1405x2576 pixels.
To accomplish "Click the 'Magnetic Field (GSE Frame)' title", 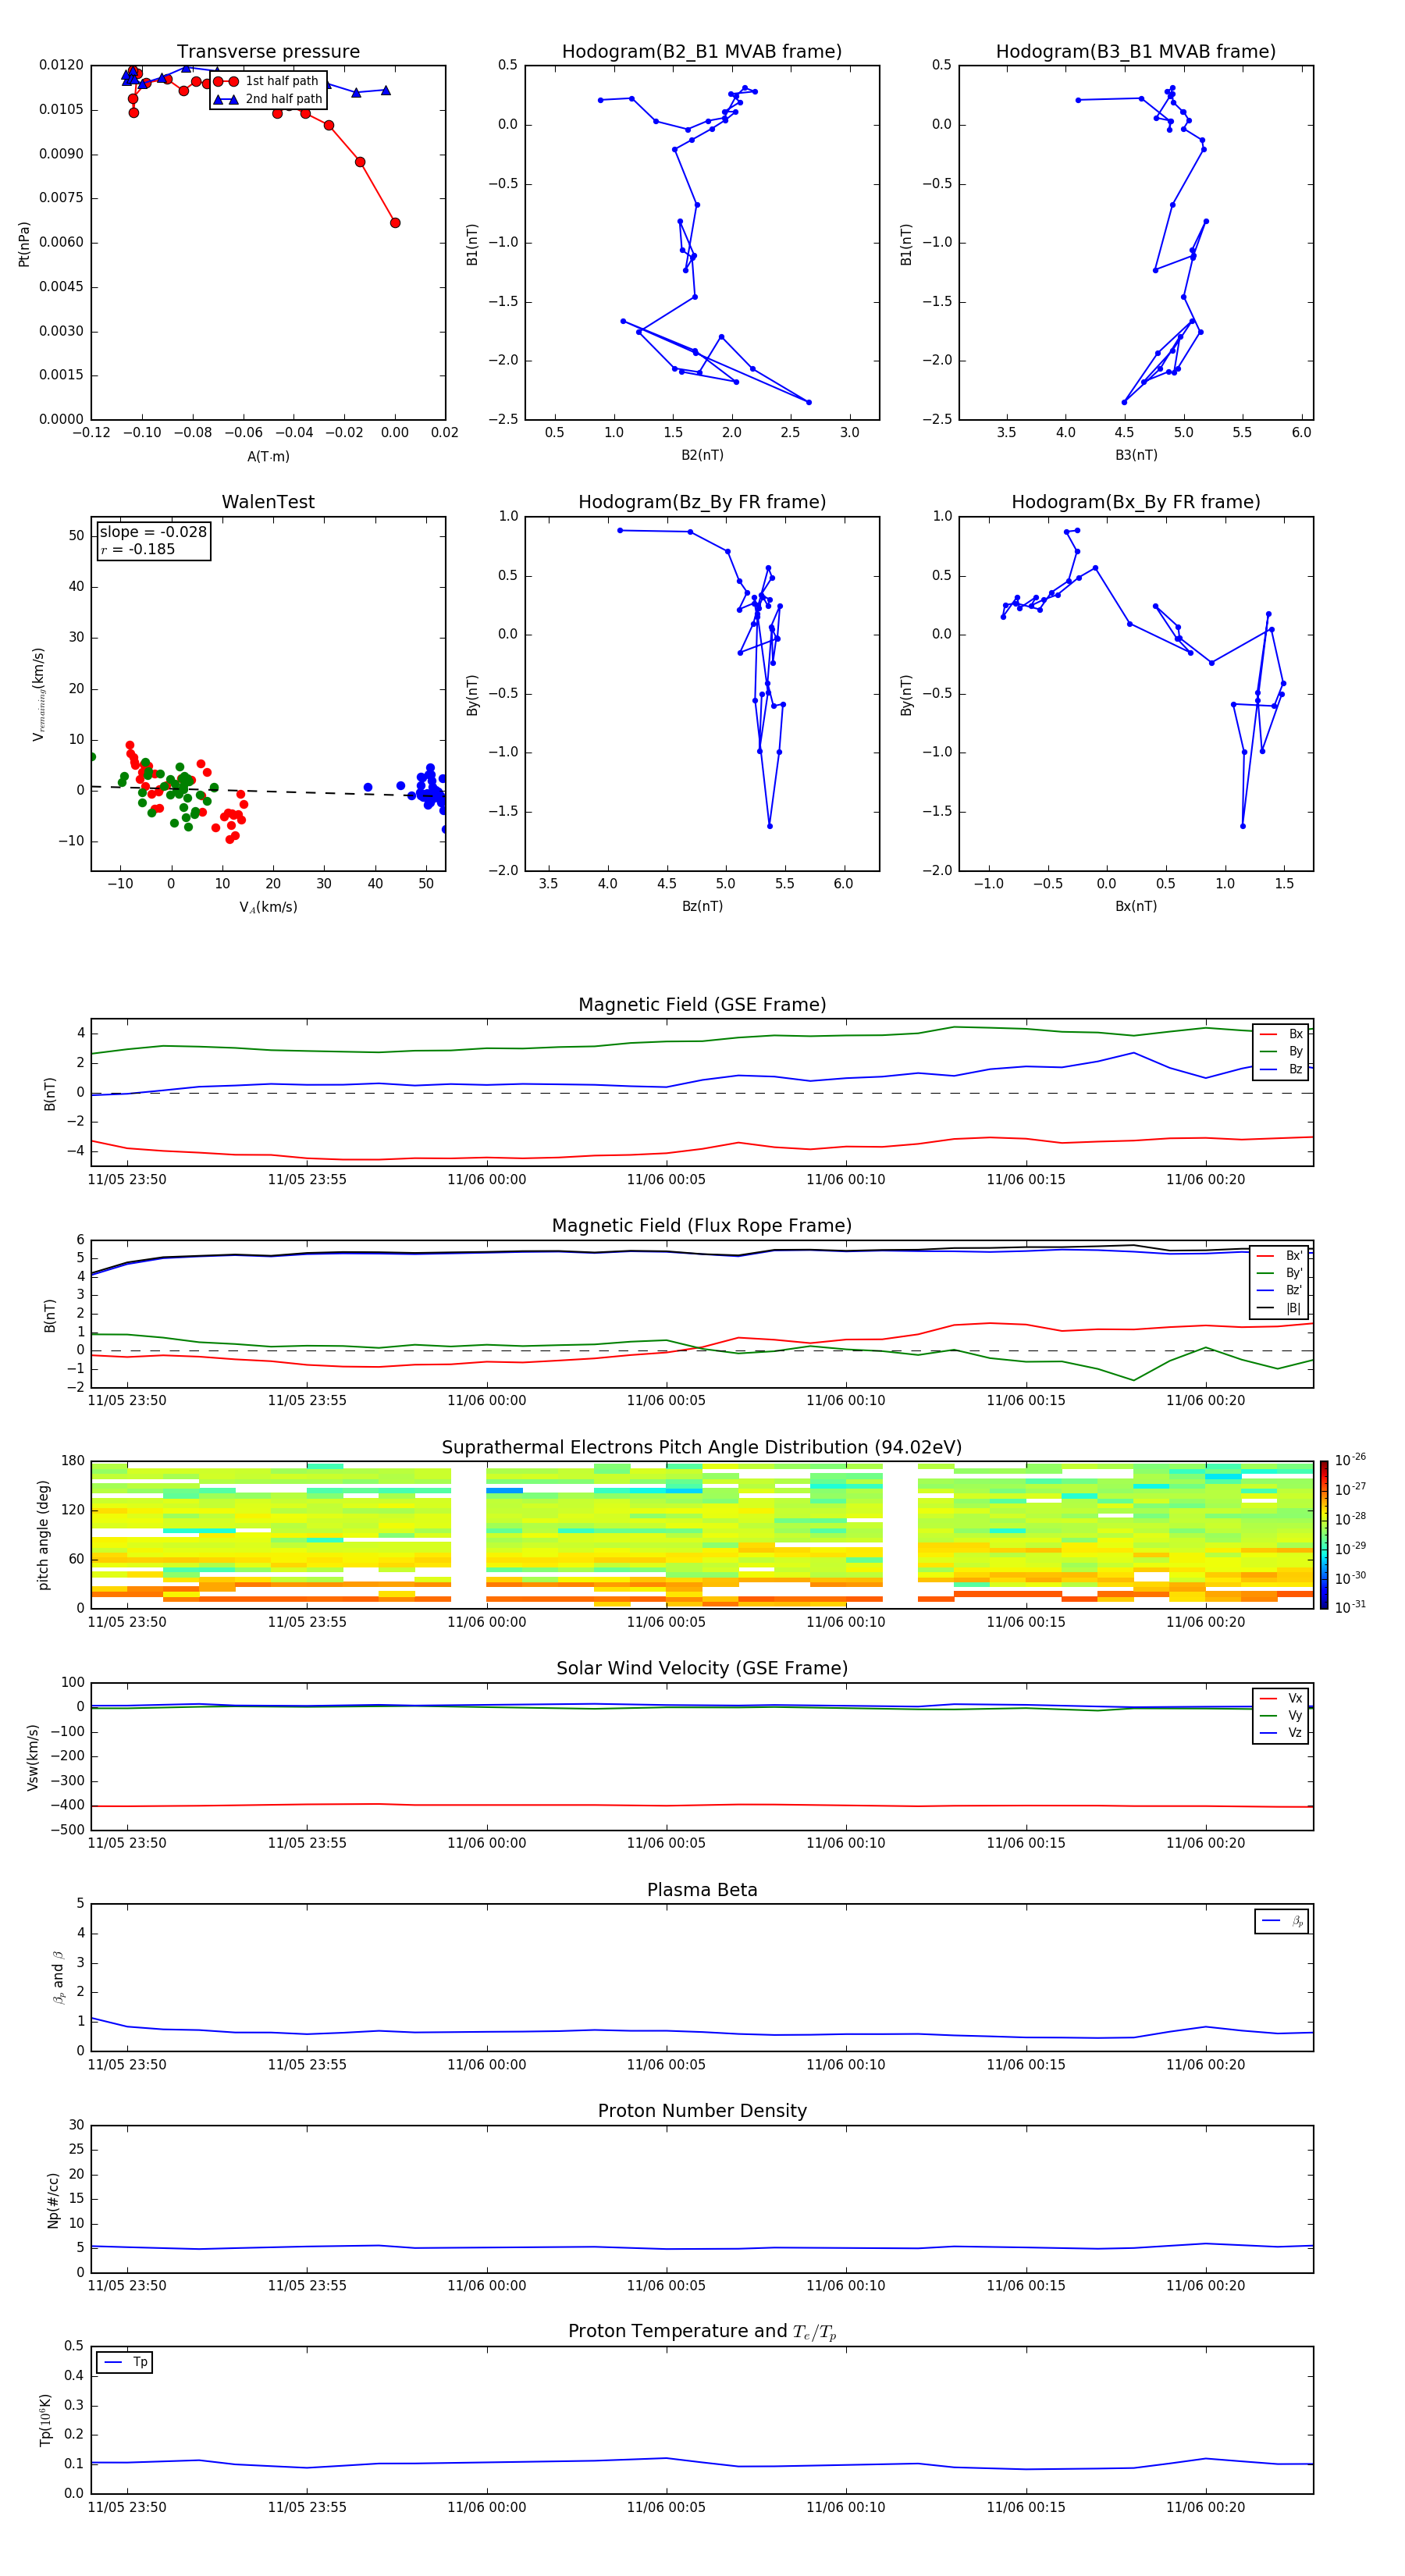I will [x=702, y=1005].
